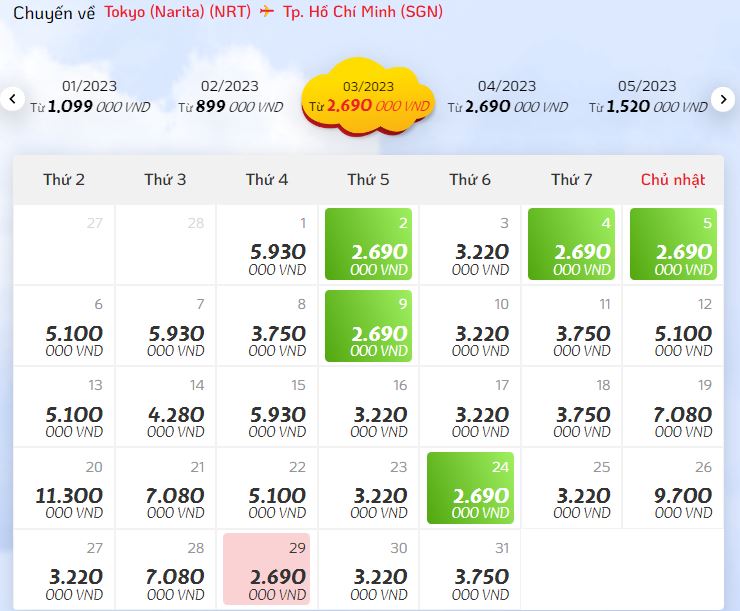This screenshot has height=611, width=740.
Task: Pick March 15 fare 5.930
Action: pyautogui.click(x=267, y=407)
